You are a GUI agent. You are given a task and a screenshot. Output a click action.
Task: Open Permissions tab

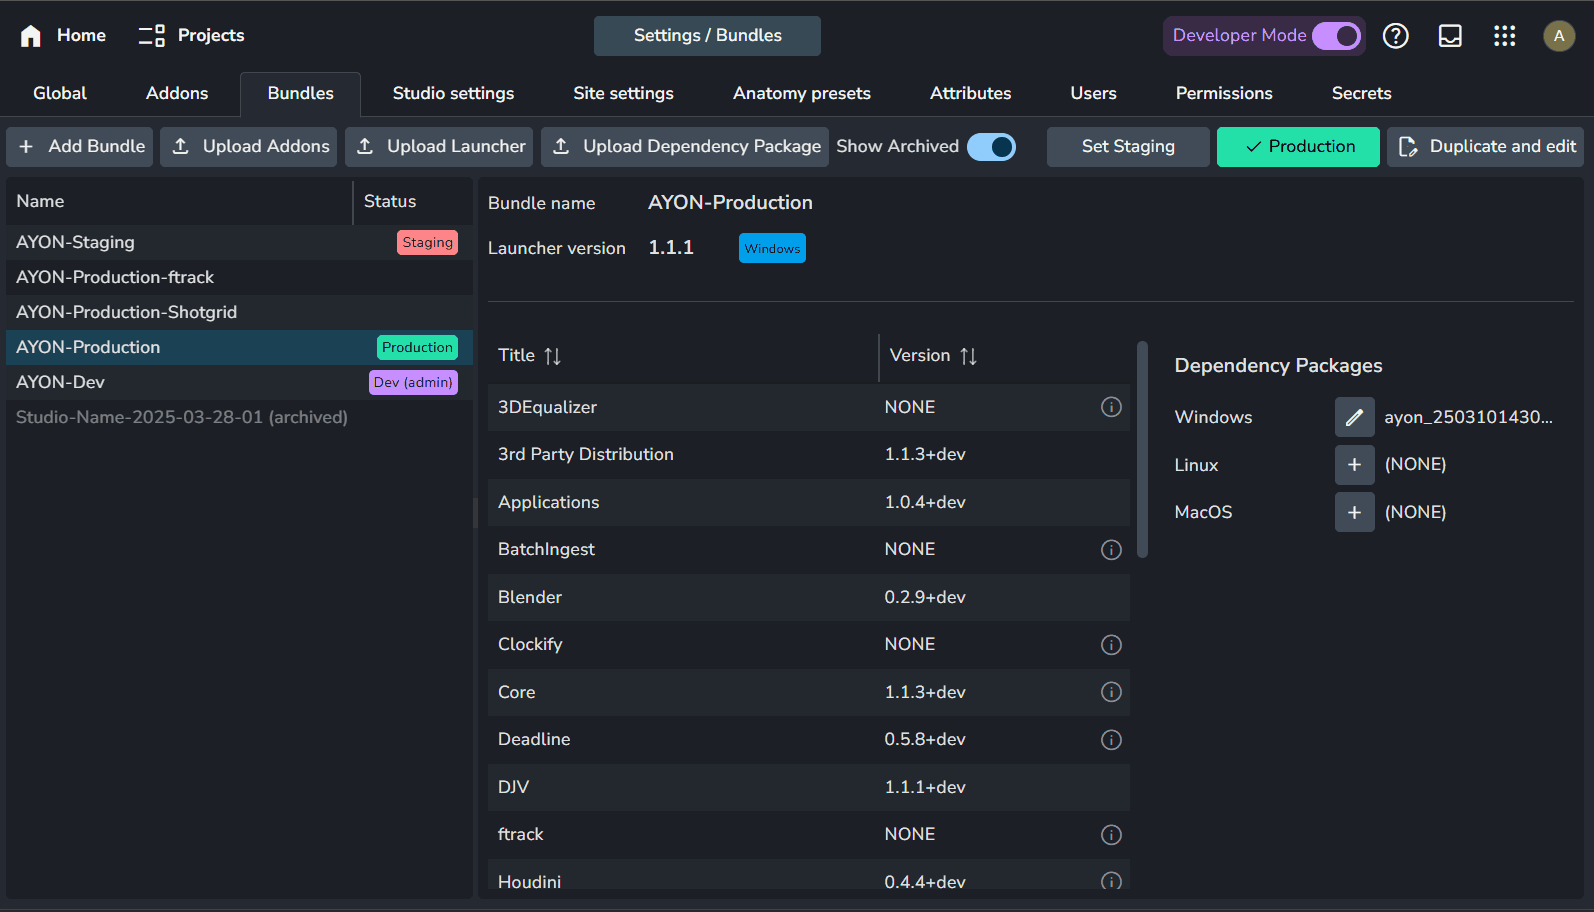point(1224,93)
